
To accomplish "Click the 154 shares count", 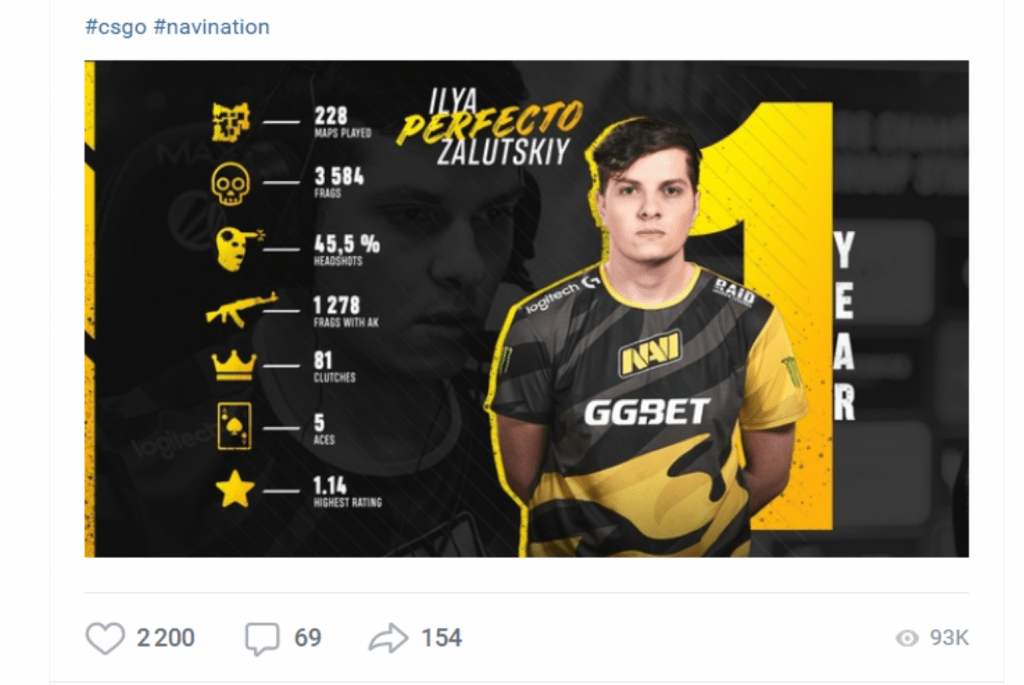I will tap(441, 638).
